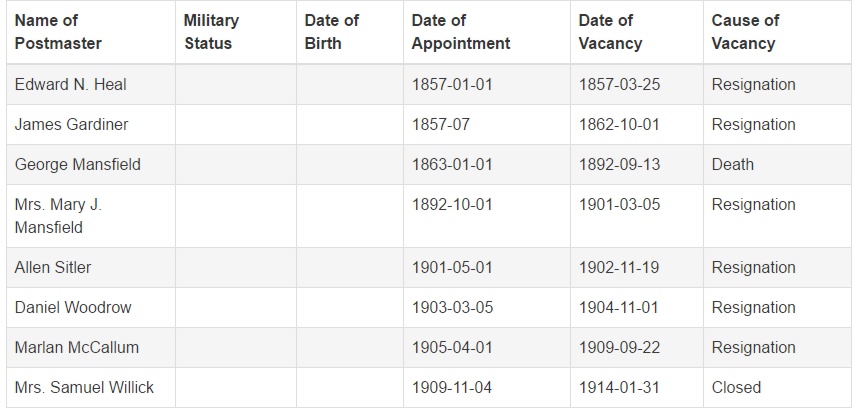Click the vacancy date 1892-09-13

pyautogui.click(x=619, y=164)
